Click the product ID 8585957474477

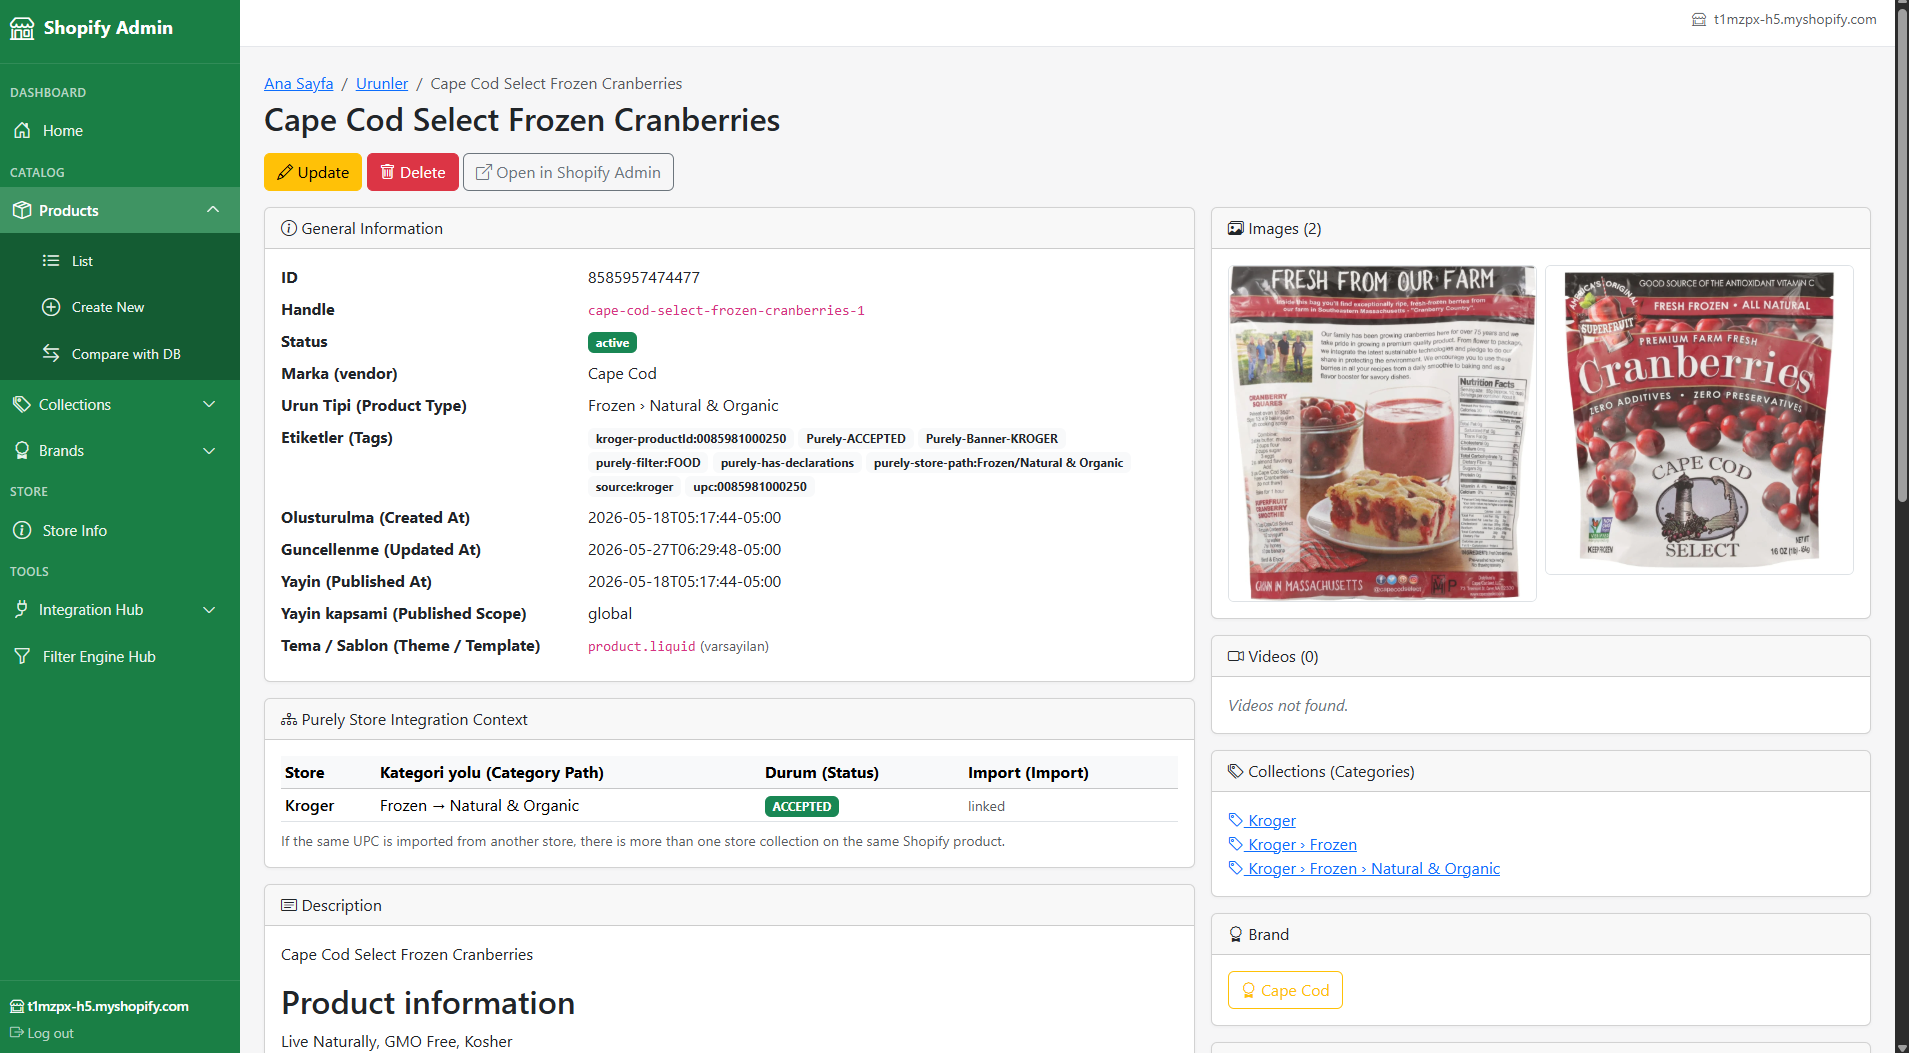(x=644, y=278)
